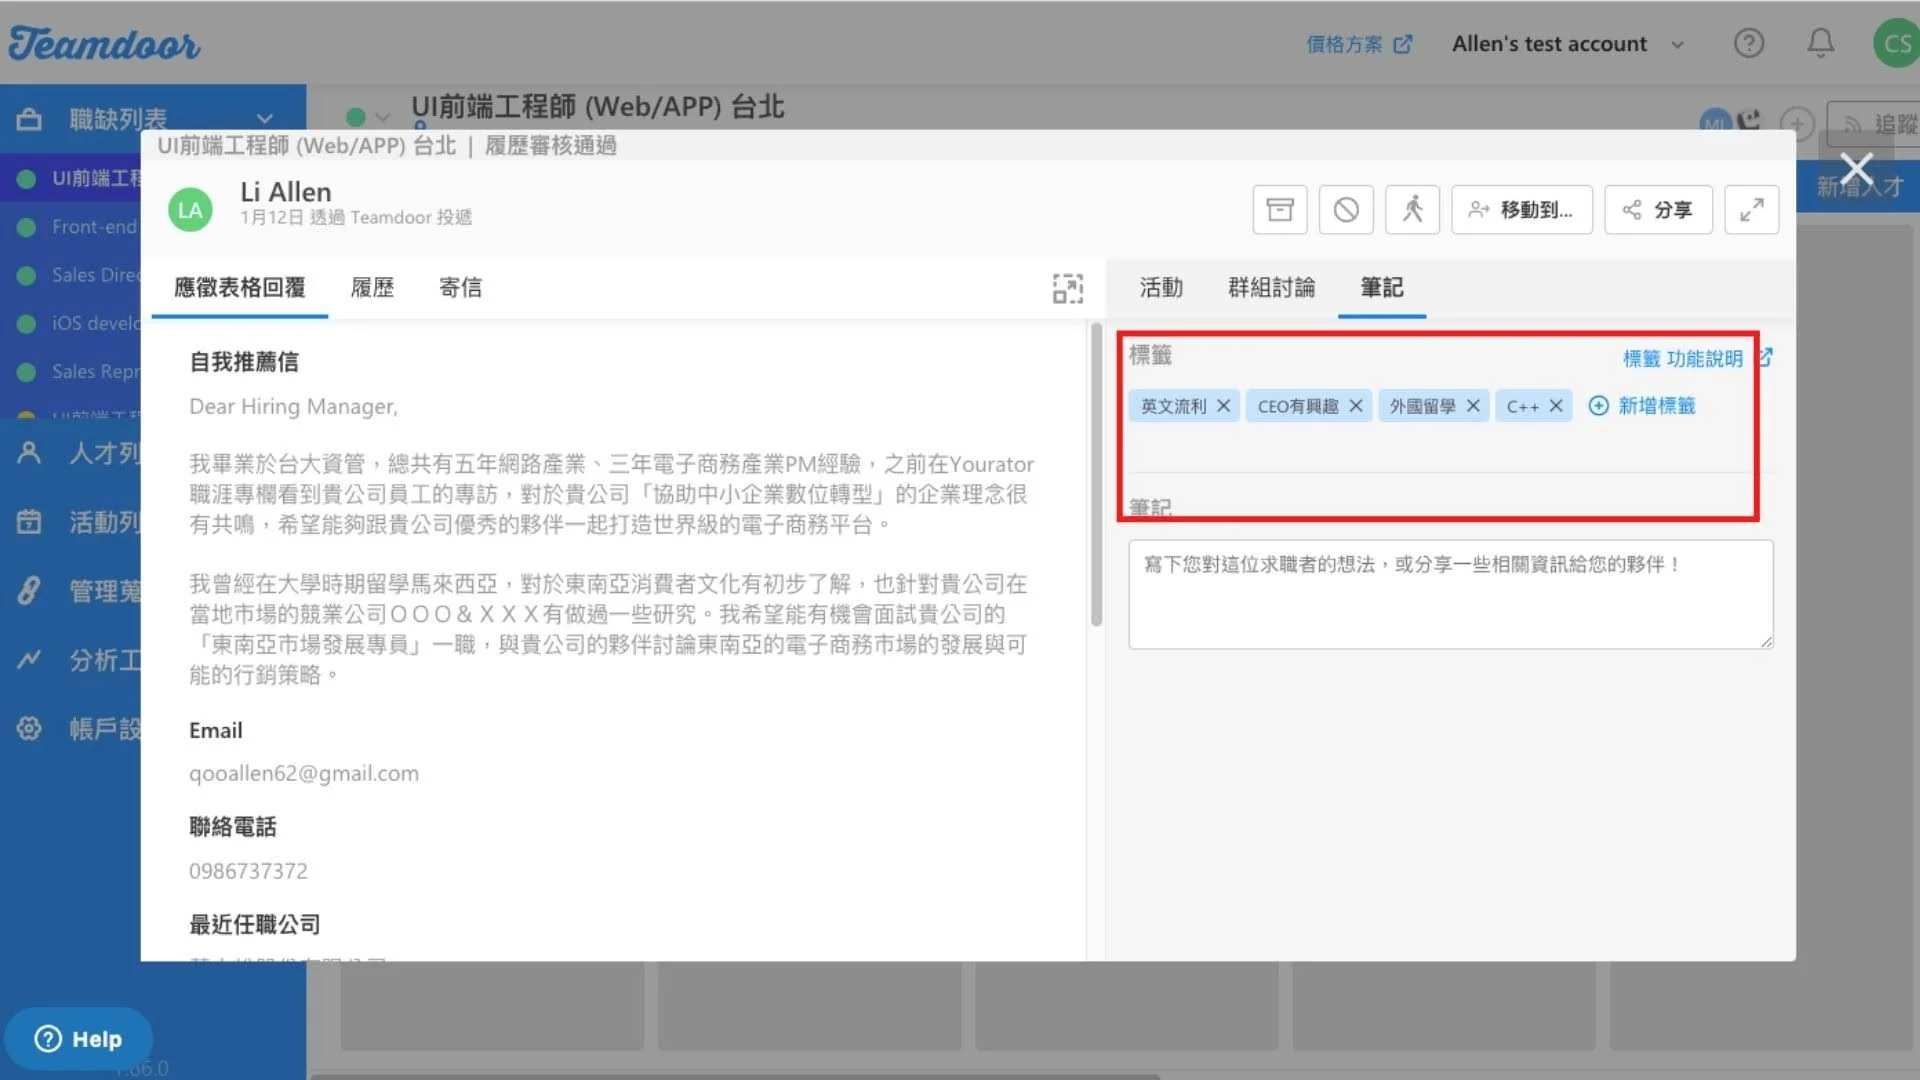1920x1080 pixels.
Task: Click into the 筆記 note text field
Action: (1450, 595)
